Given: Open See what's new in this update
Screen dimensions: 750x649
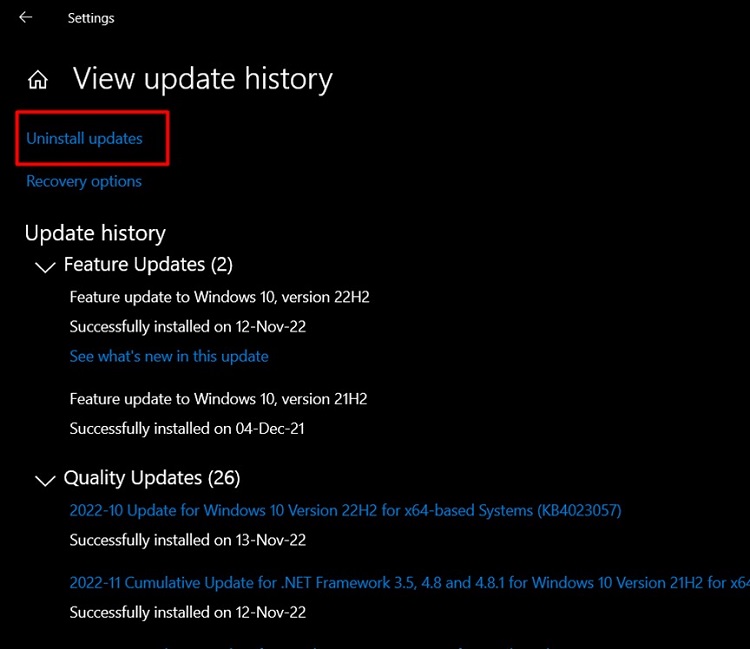Looking at the screenshot, I should pos(169,356).
